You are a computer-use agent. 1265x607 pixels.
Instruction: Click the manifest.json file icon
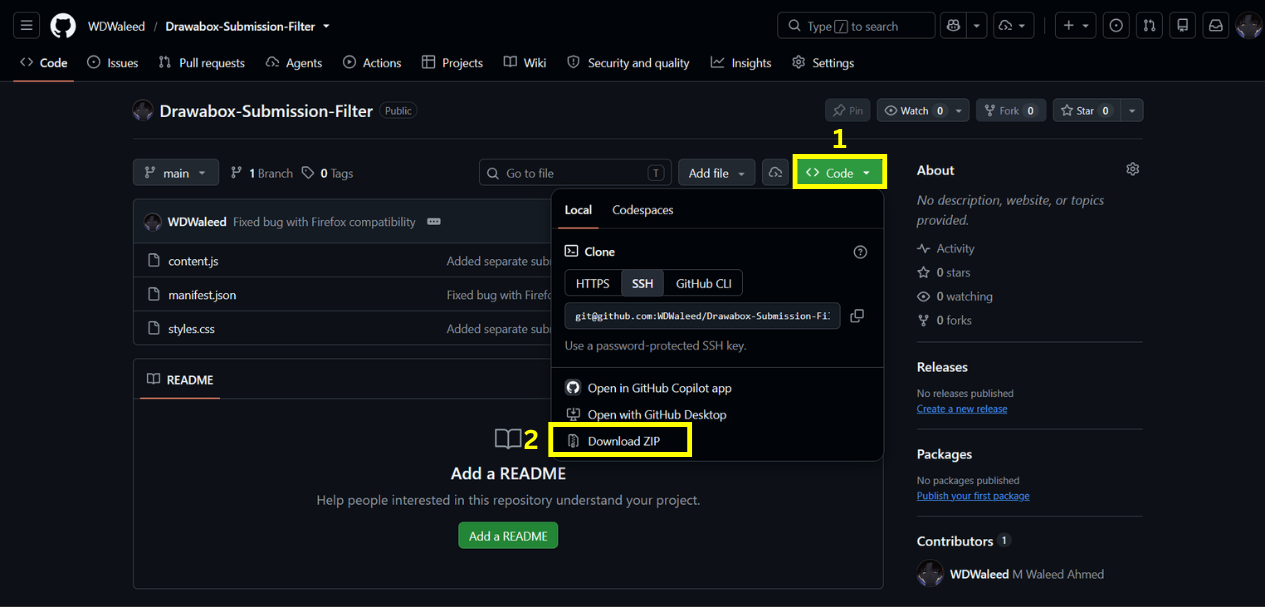[x=154, y=295]
